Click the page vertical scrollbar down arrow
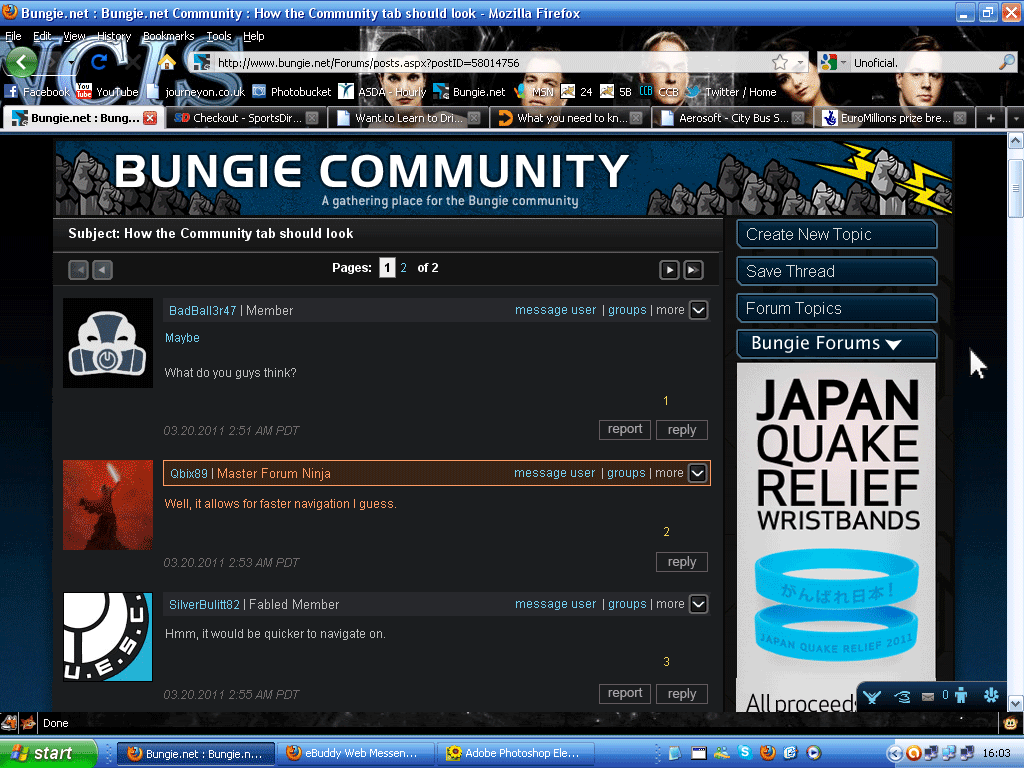This screenshot has height=768, width=1024. (x=1015, y=702)
